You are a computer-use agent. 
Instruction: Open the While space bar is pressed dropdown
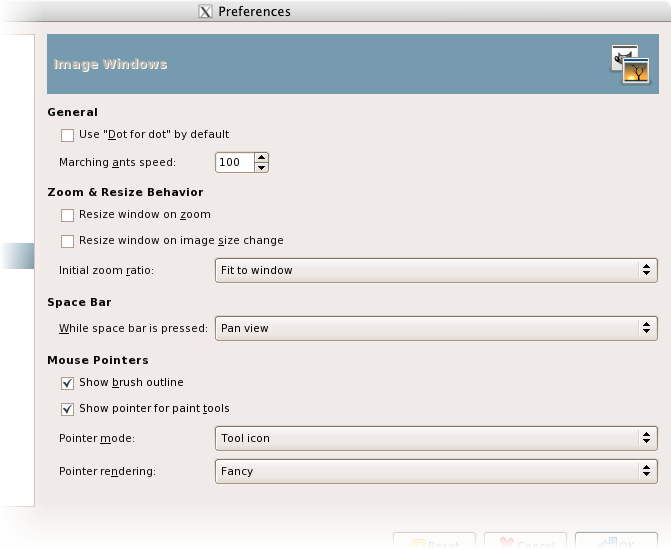(436, 328)
